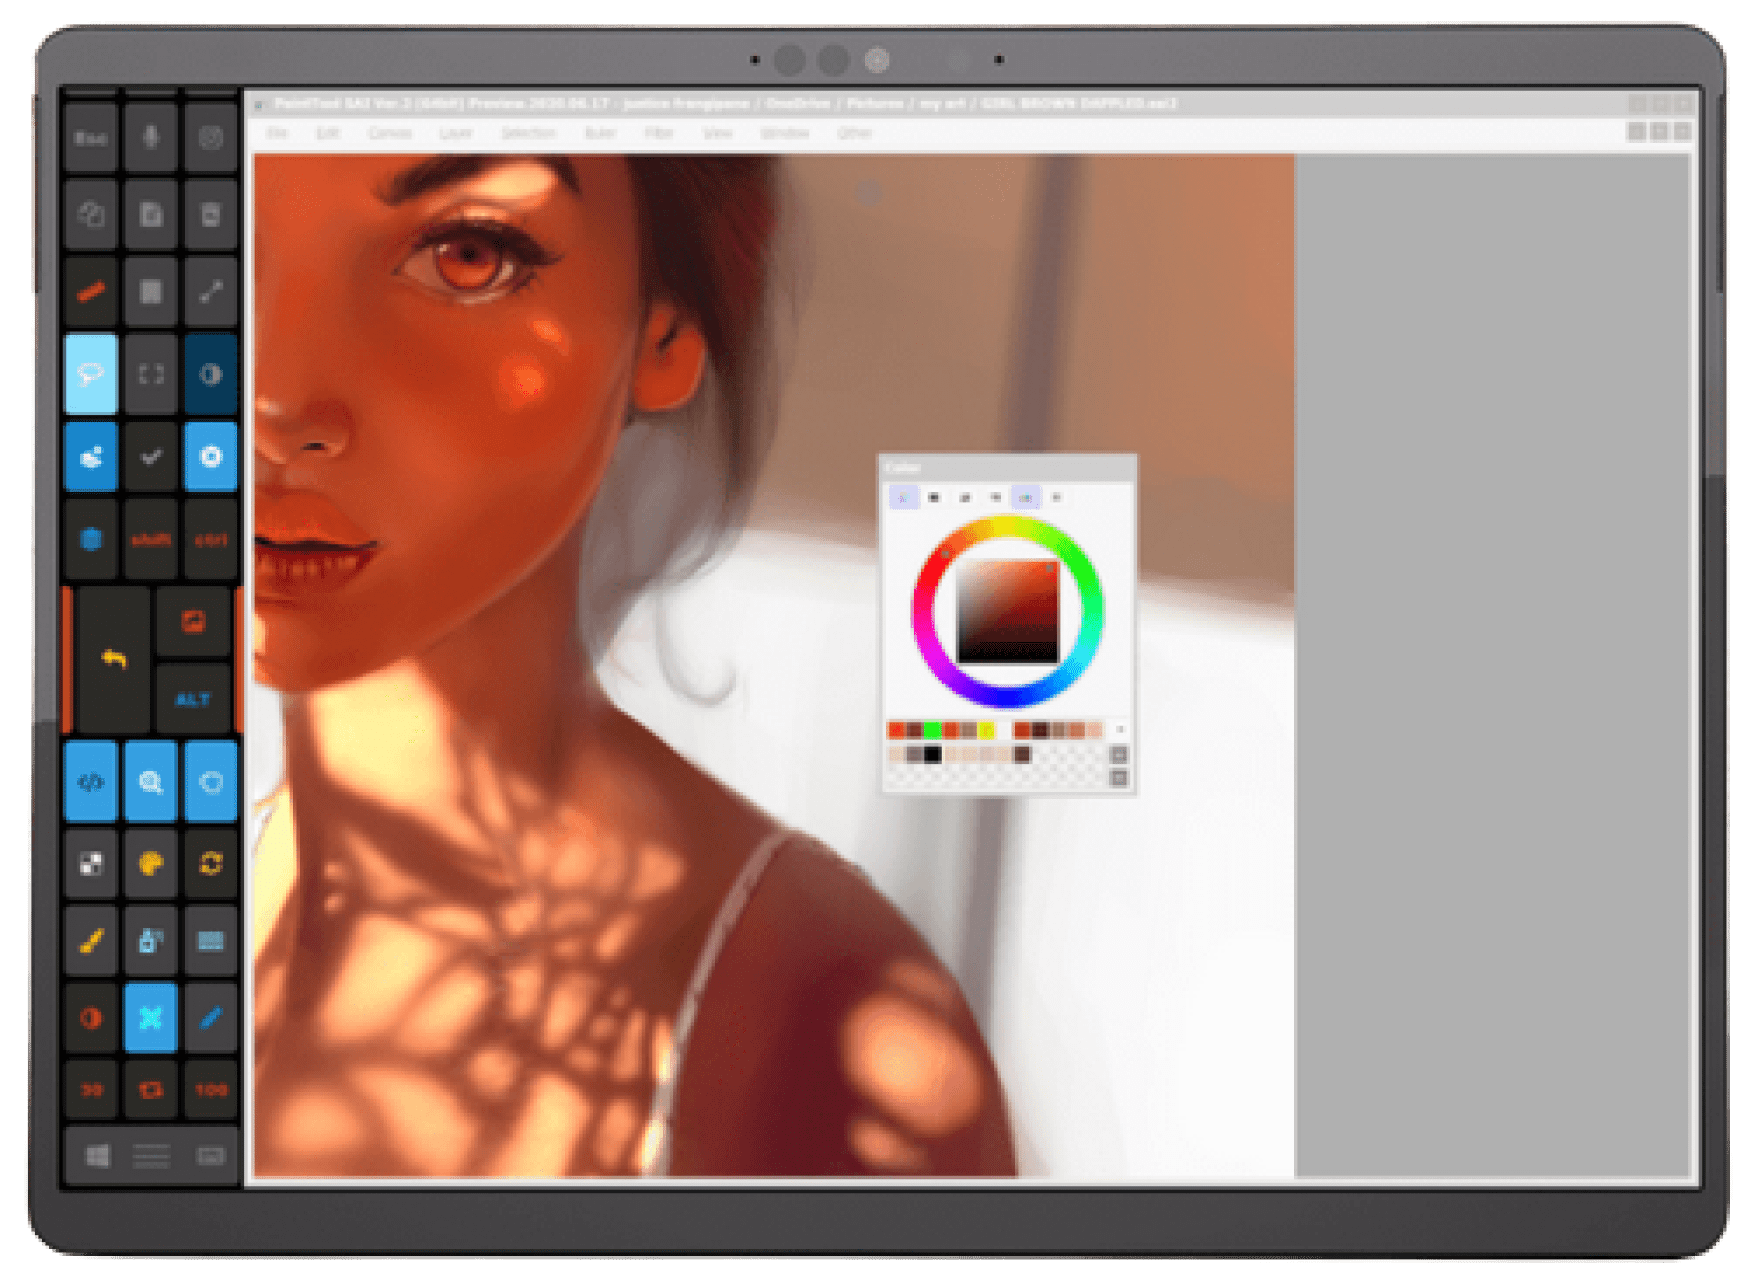Image resolution: width=1744 pixels, height=1270 pixels.
Task: Open the Windows Start button on panel
Action: [x=97, y=1157]
